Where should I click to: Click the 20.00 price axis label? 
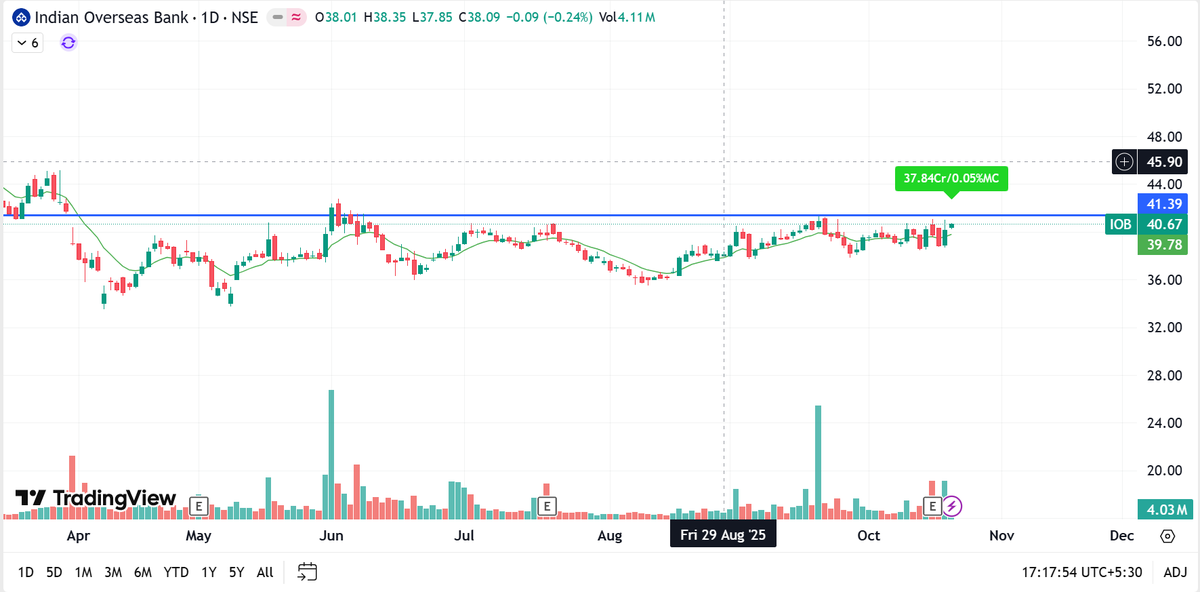point(1166,471)
